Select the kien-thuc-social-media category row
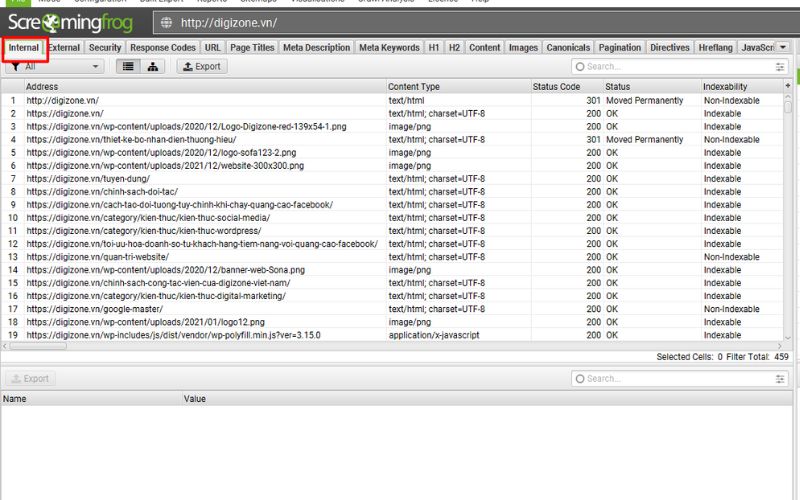Viewport: 800px width, 500px height. pyautogui.click(x=391, y=218)
